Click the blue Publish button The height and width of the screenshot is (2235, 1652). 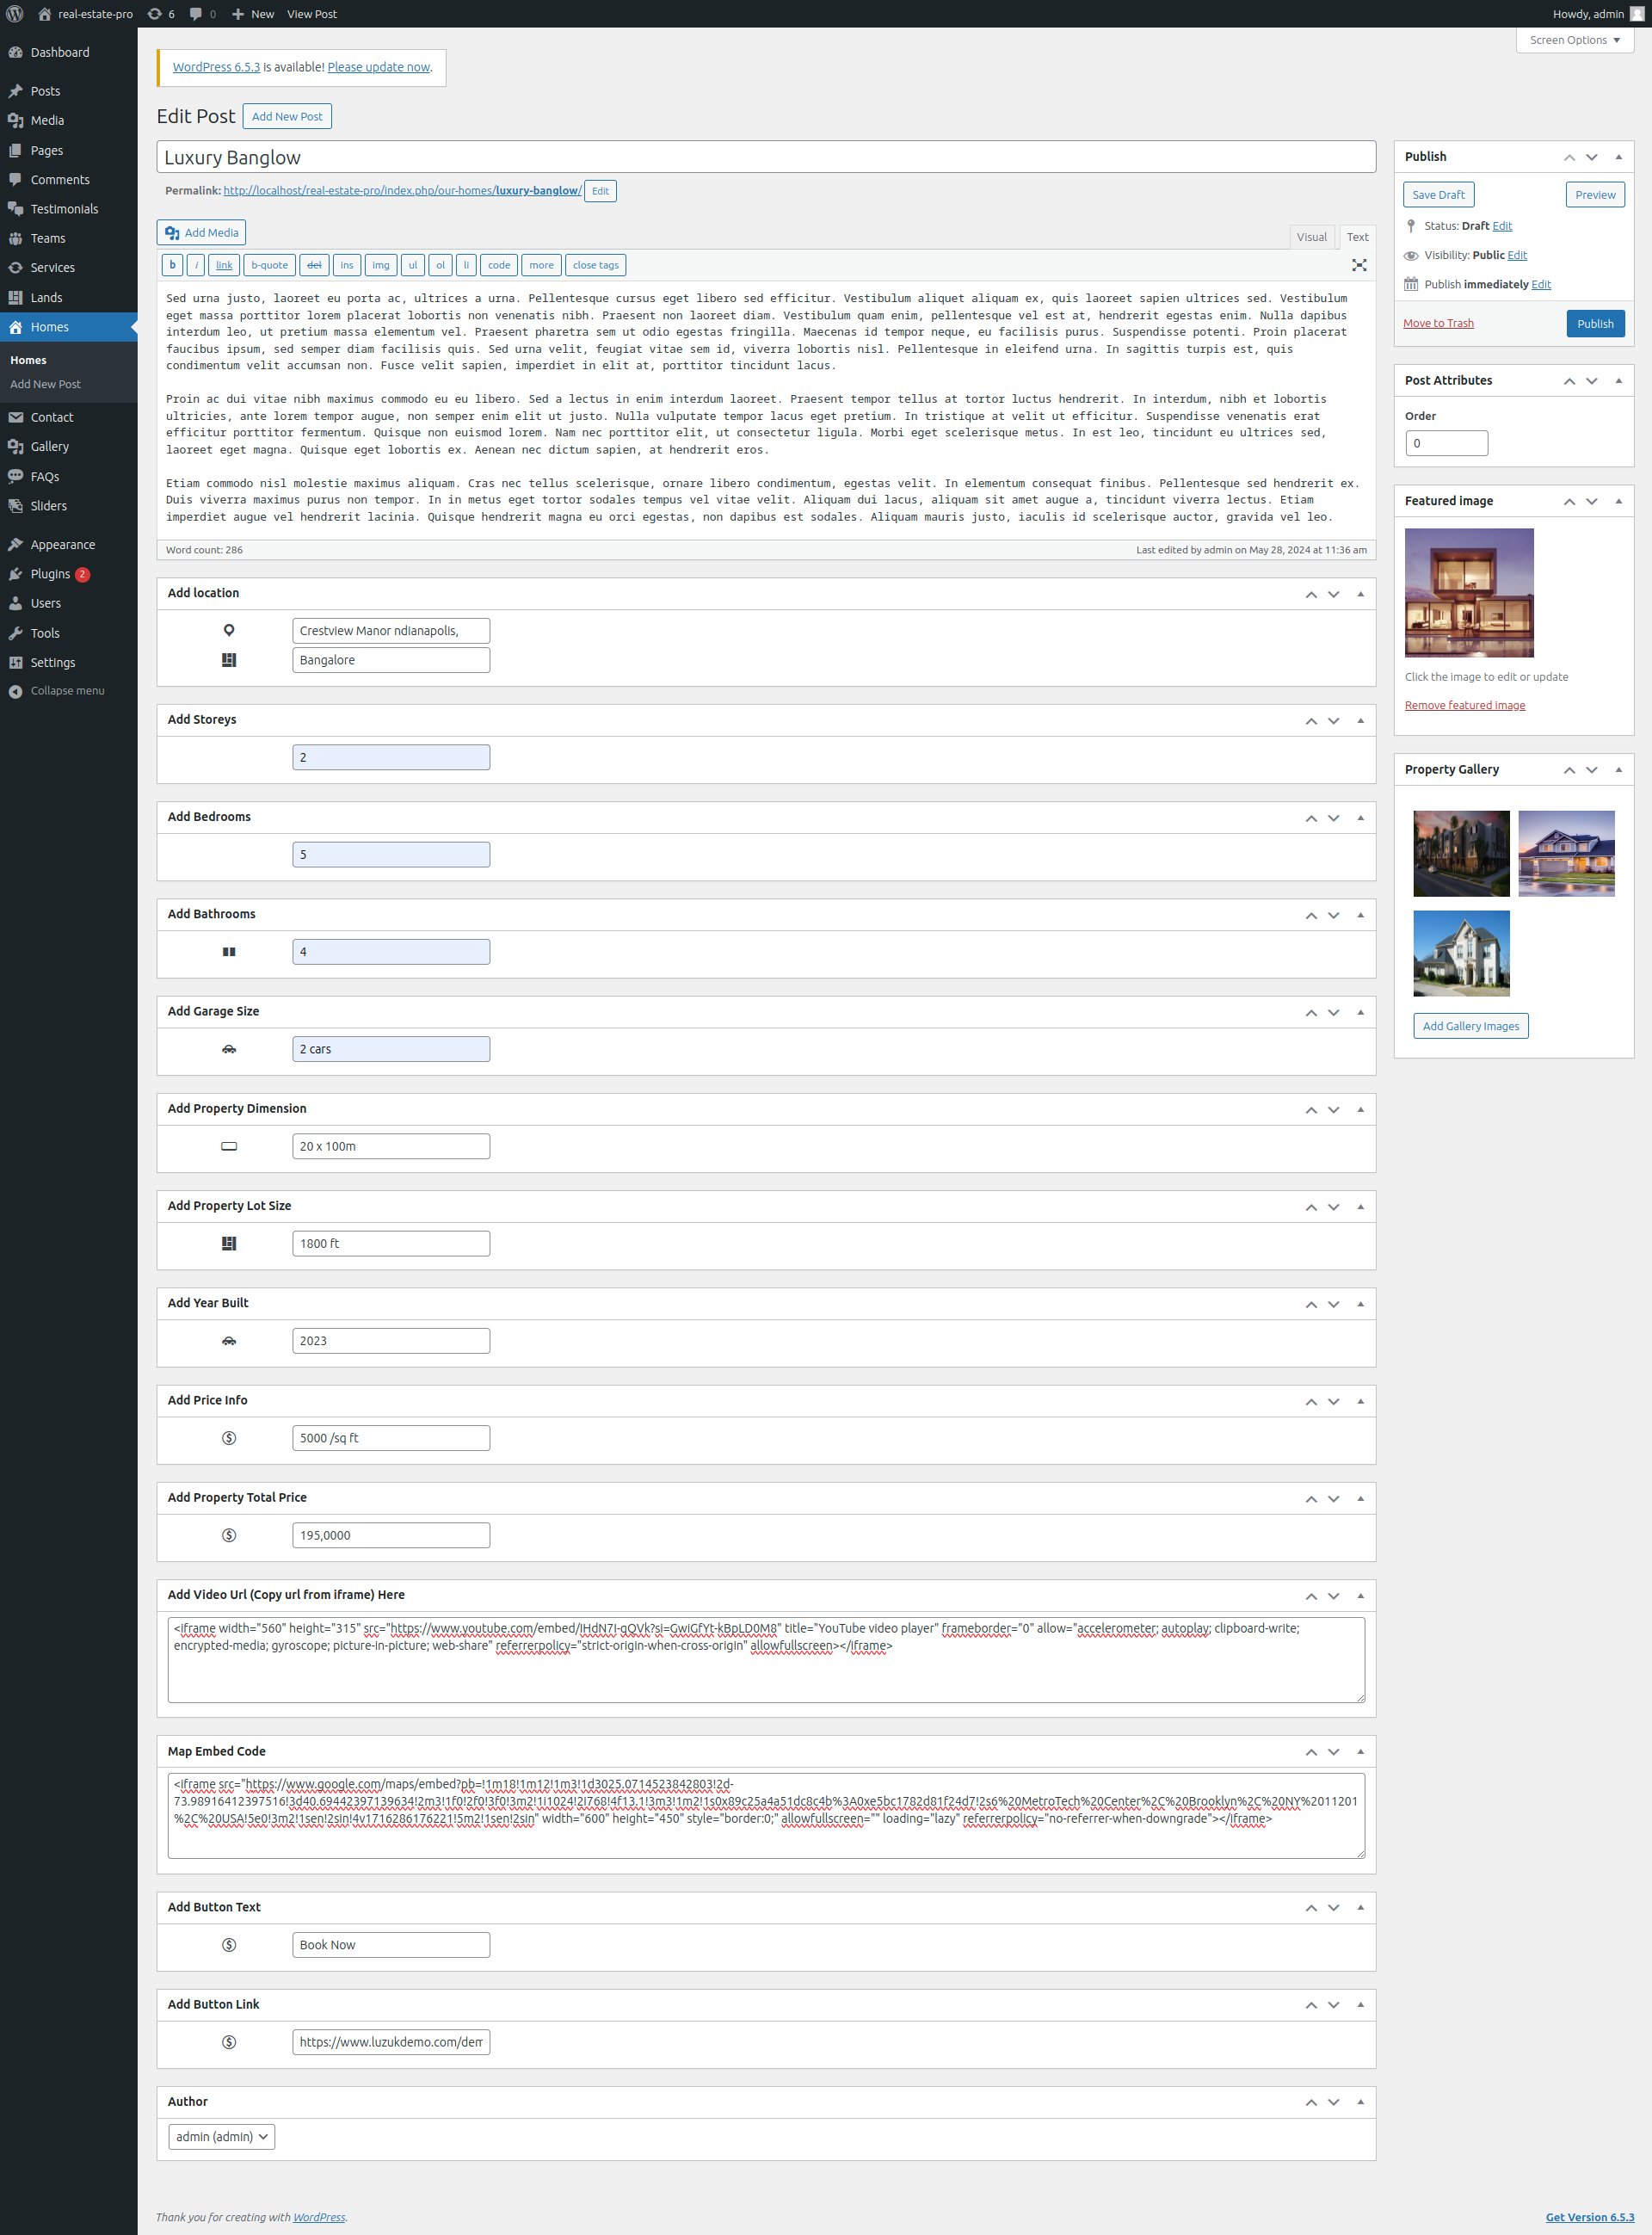1595,324
